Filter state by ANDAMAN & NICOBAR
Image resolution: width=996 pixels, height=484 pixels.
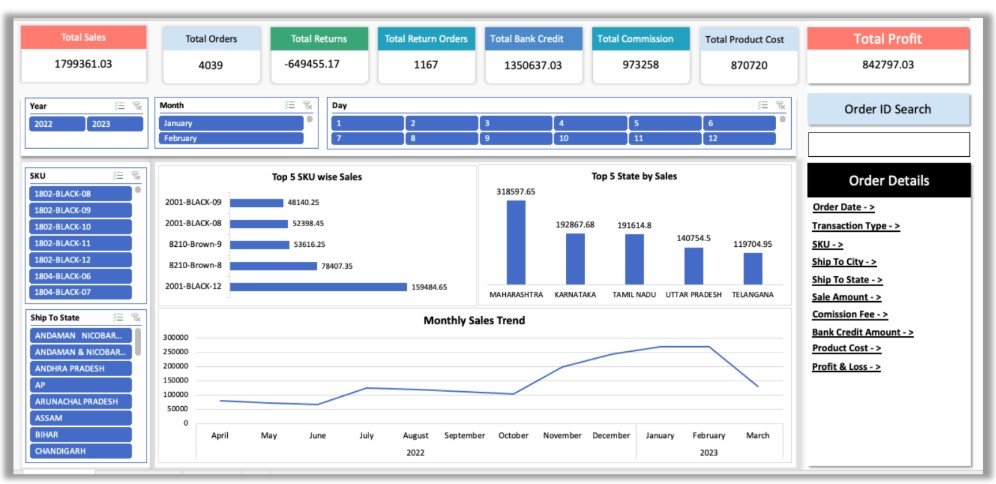81,352
